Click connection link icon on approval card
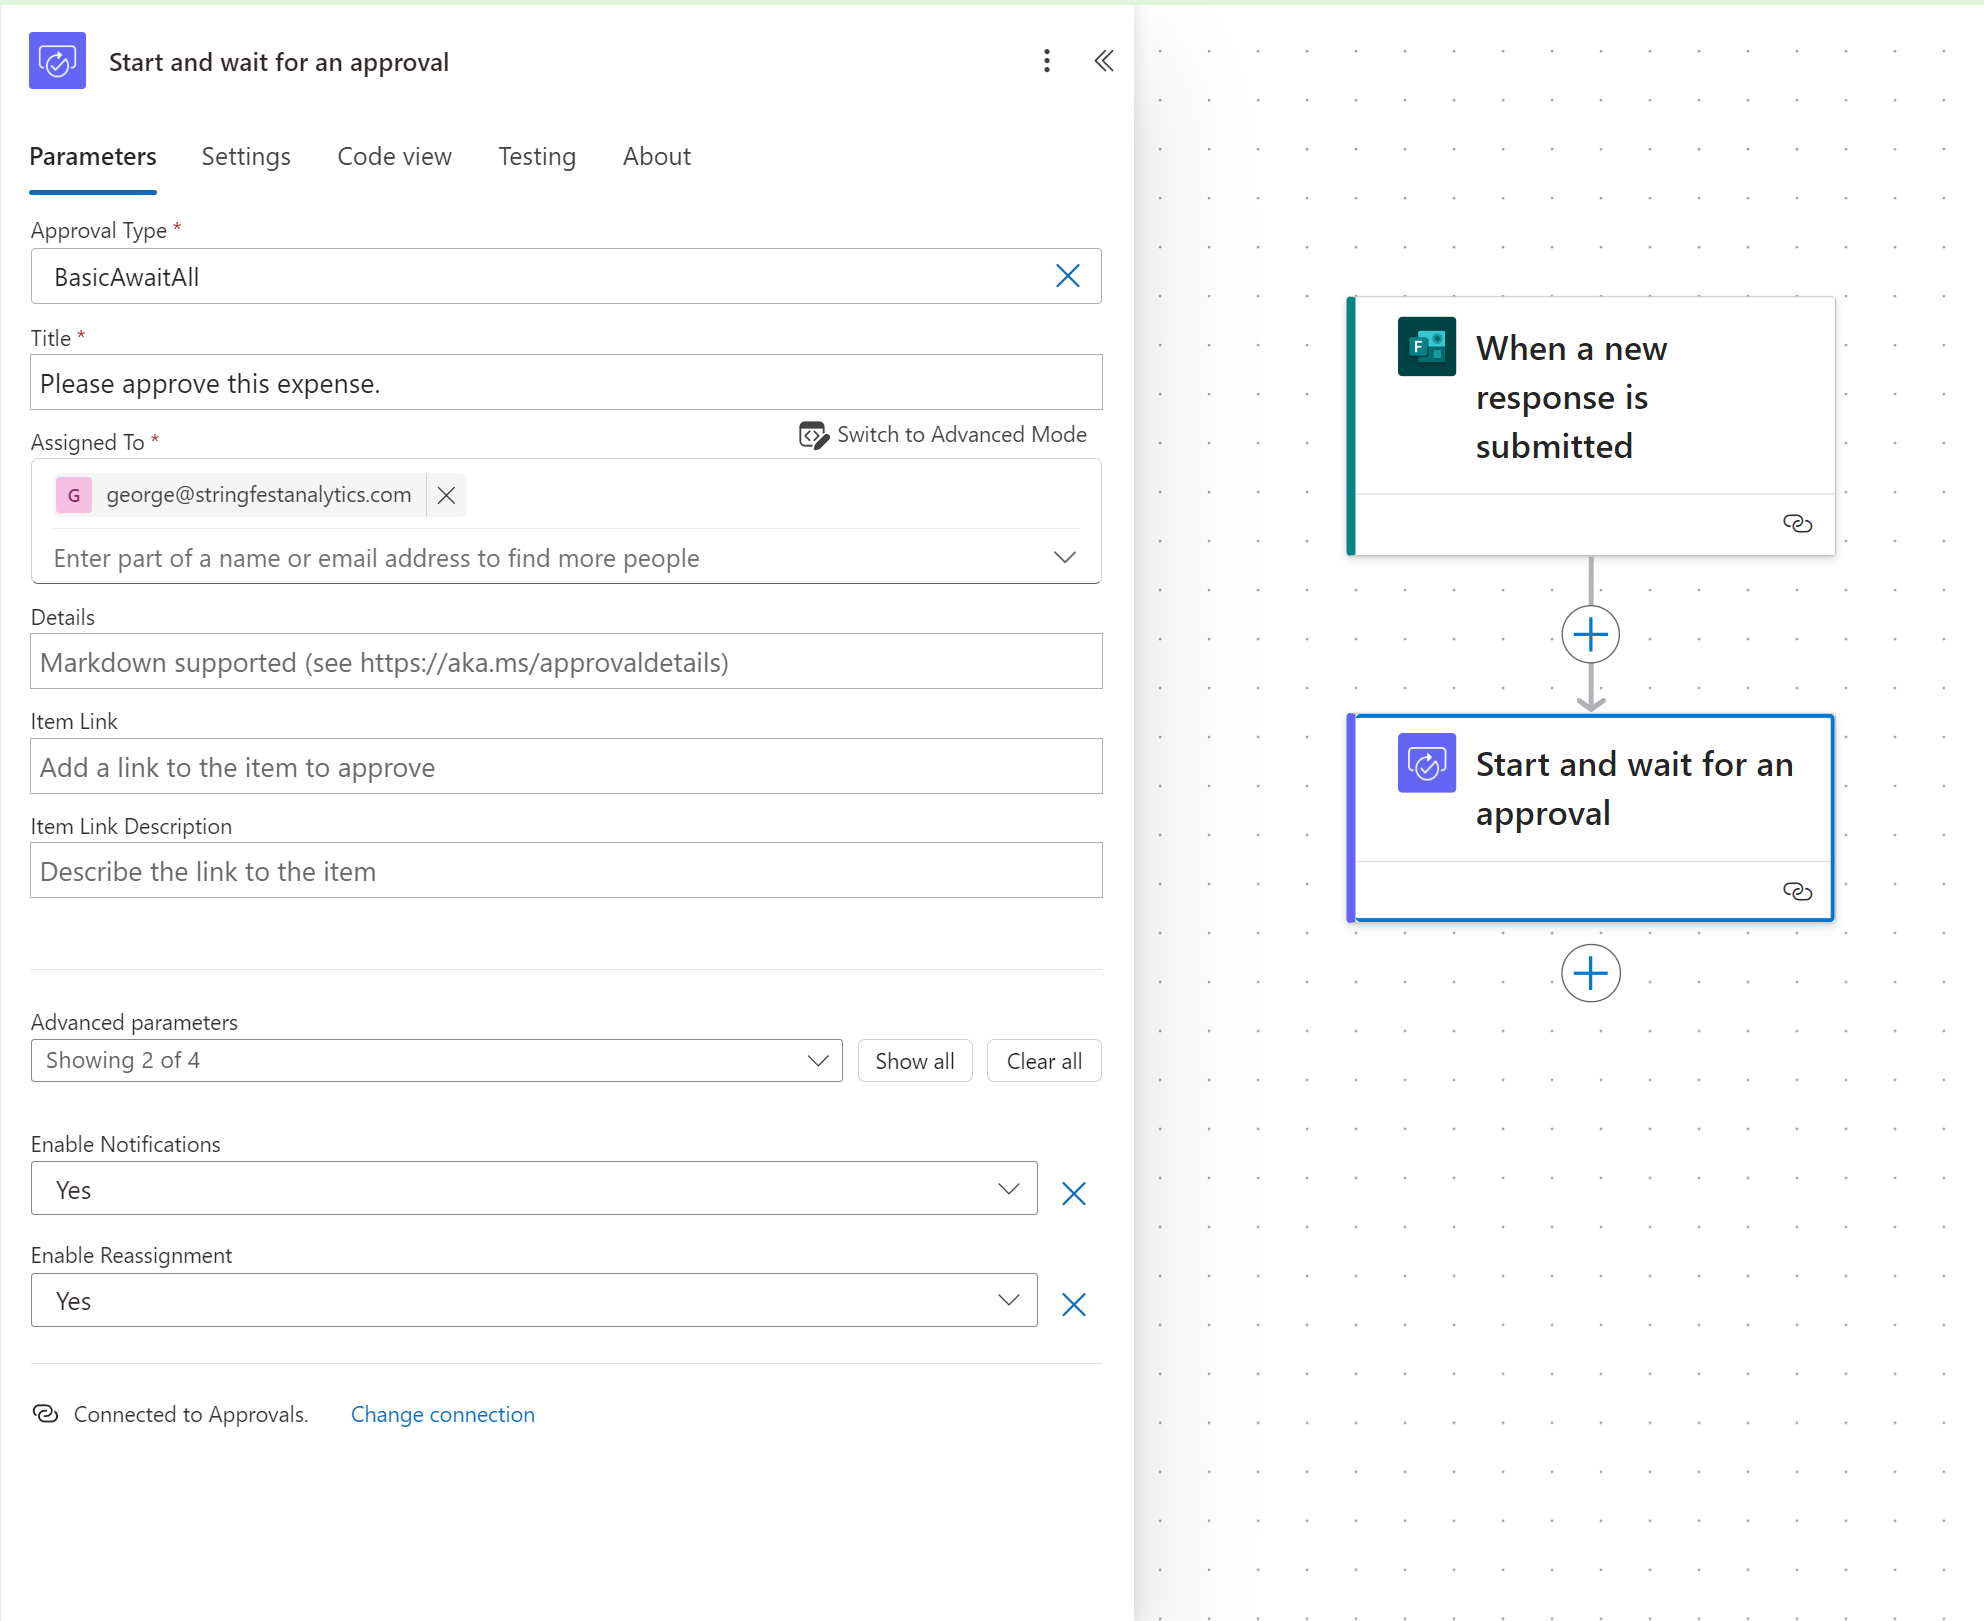The height and width of the screenshot is (1621, 1984). click(1797, 891)
